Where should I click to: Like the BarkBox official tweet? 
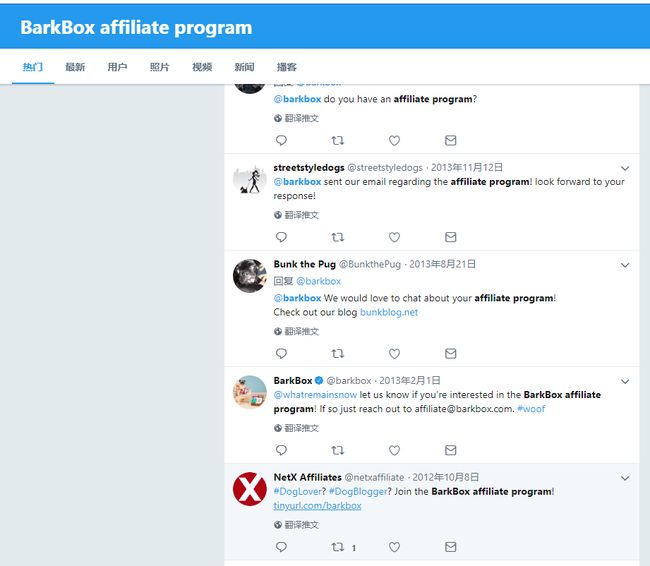[394, 450]
